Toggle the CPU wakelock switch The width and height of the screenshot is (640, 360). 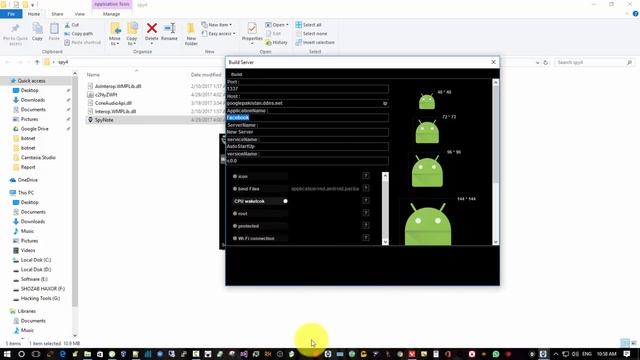pyautogui.click(x=285, y=201)
